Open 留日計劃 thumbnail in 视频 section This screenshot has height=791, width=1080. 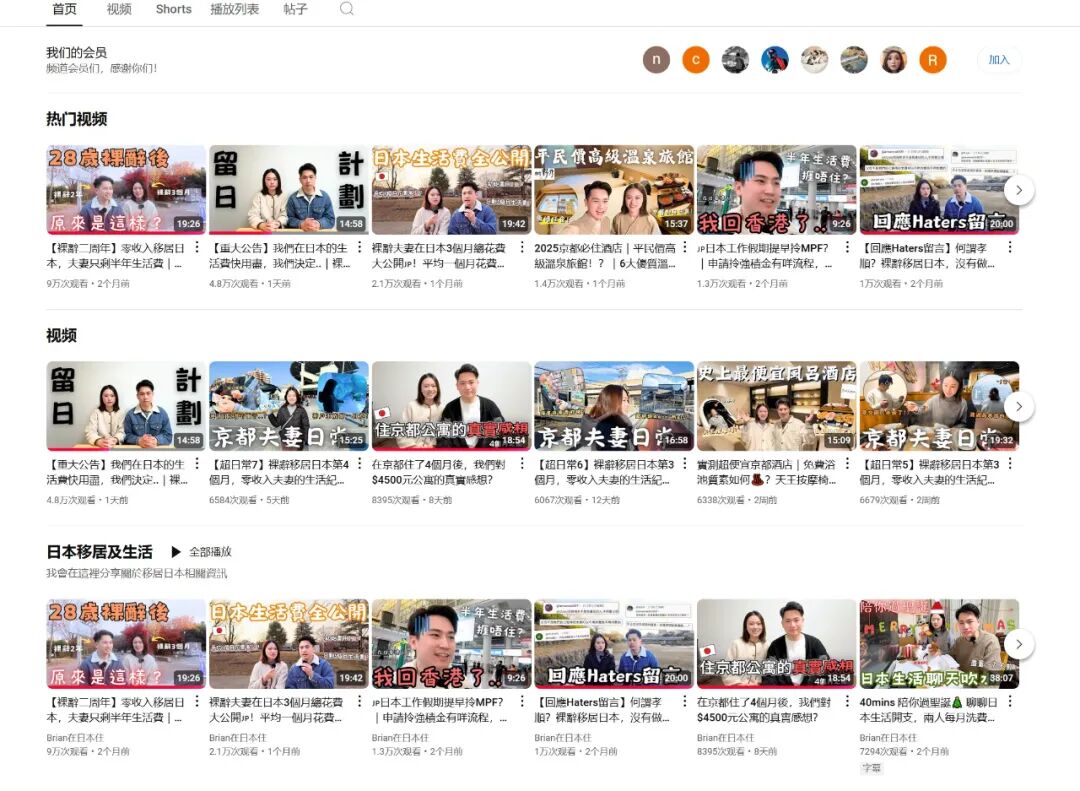(x=126, y=407)
